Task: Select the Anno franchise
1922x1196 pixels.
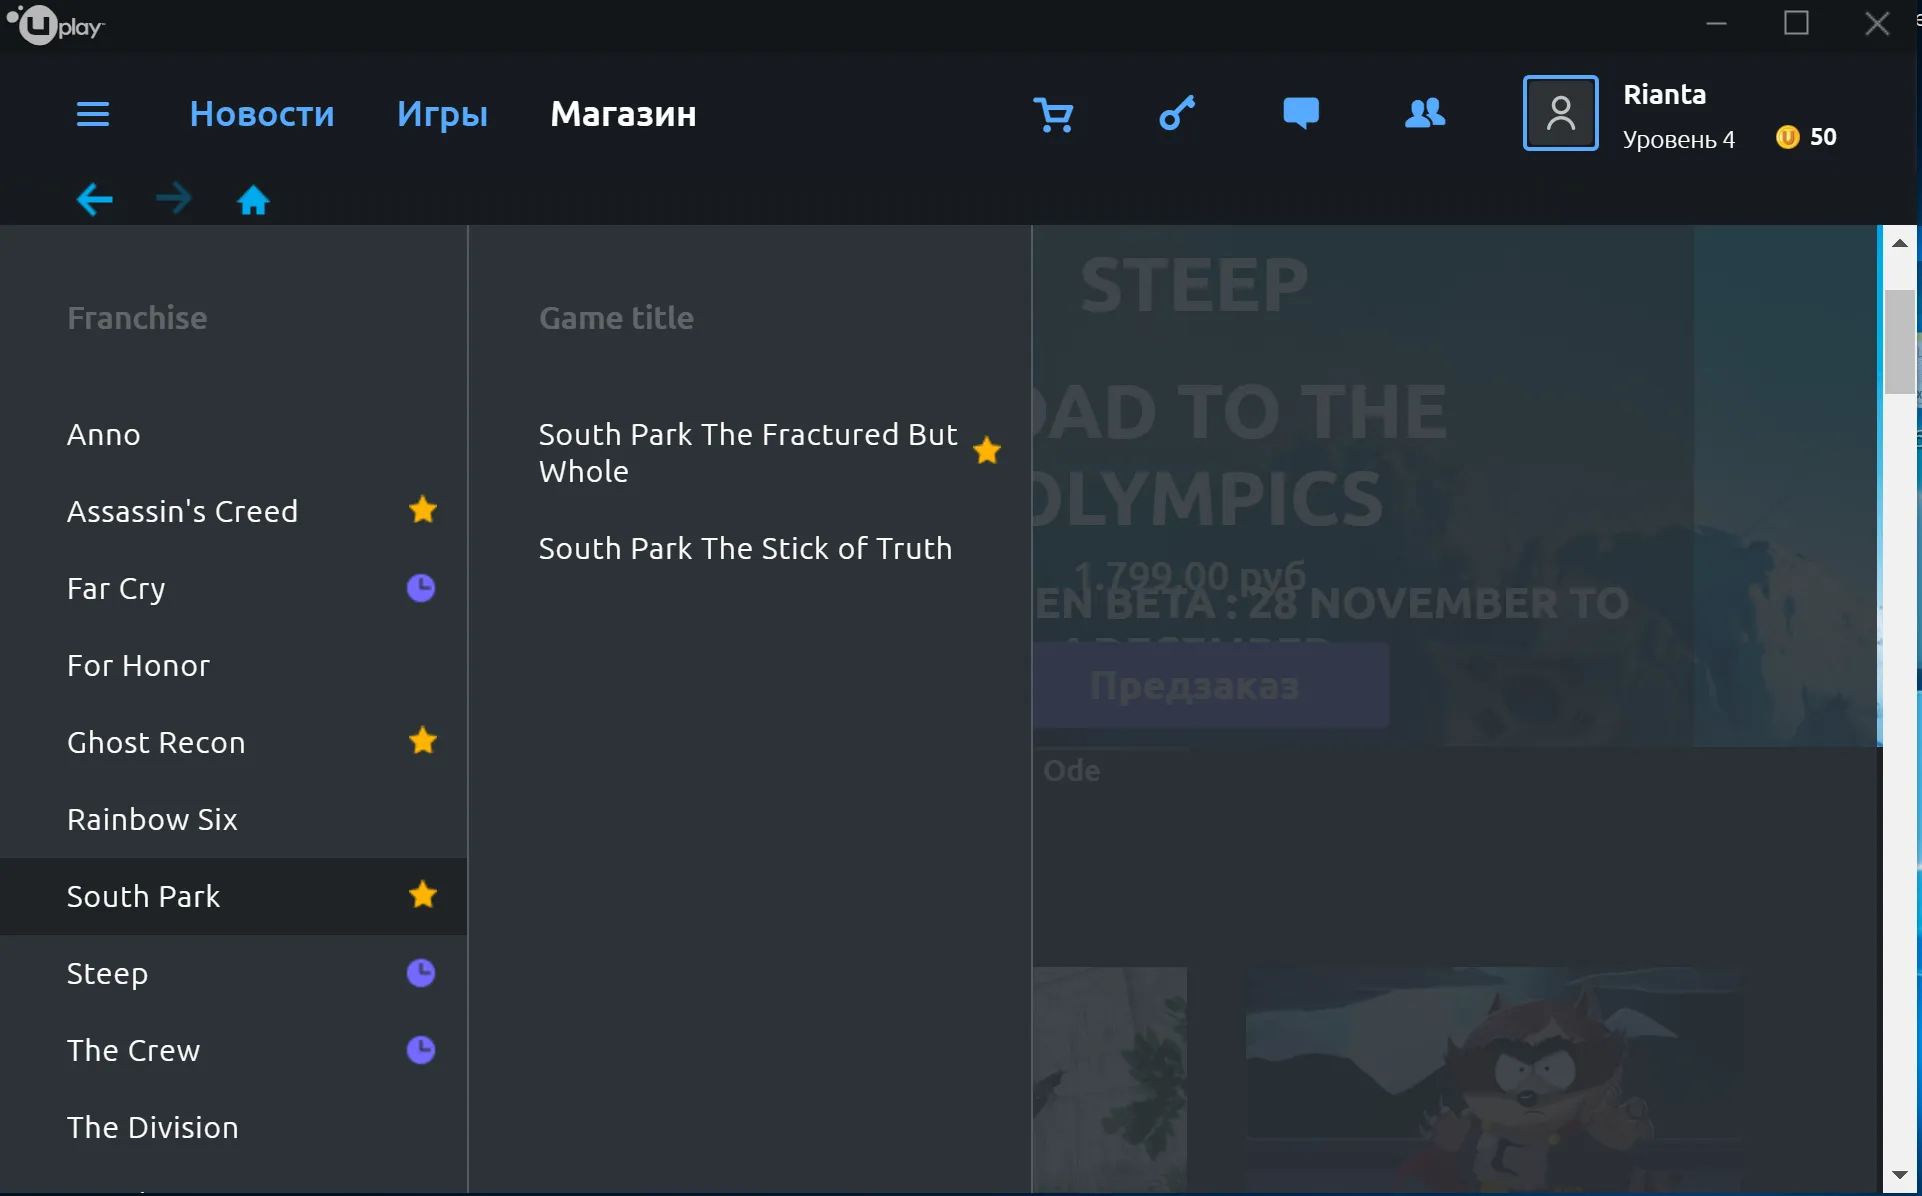Action: (234, 434)
